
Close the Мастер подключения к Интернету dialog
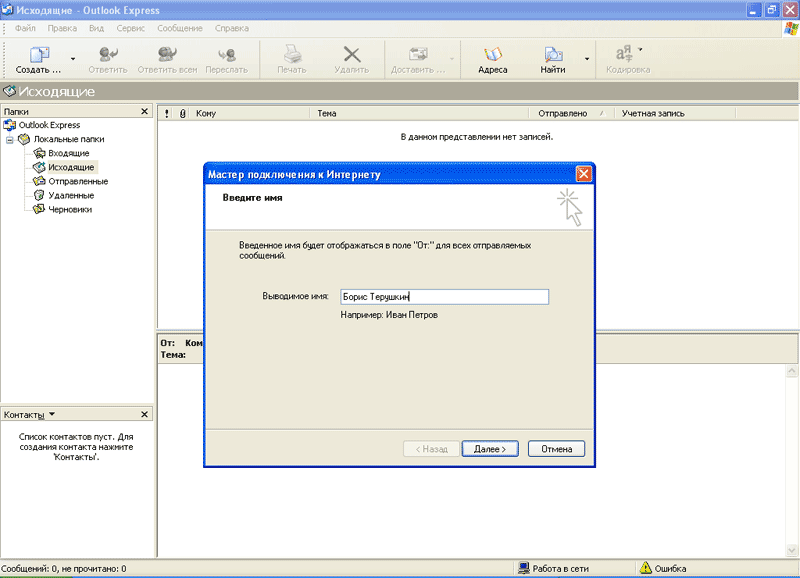(584, 174)
